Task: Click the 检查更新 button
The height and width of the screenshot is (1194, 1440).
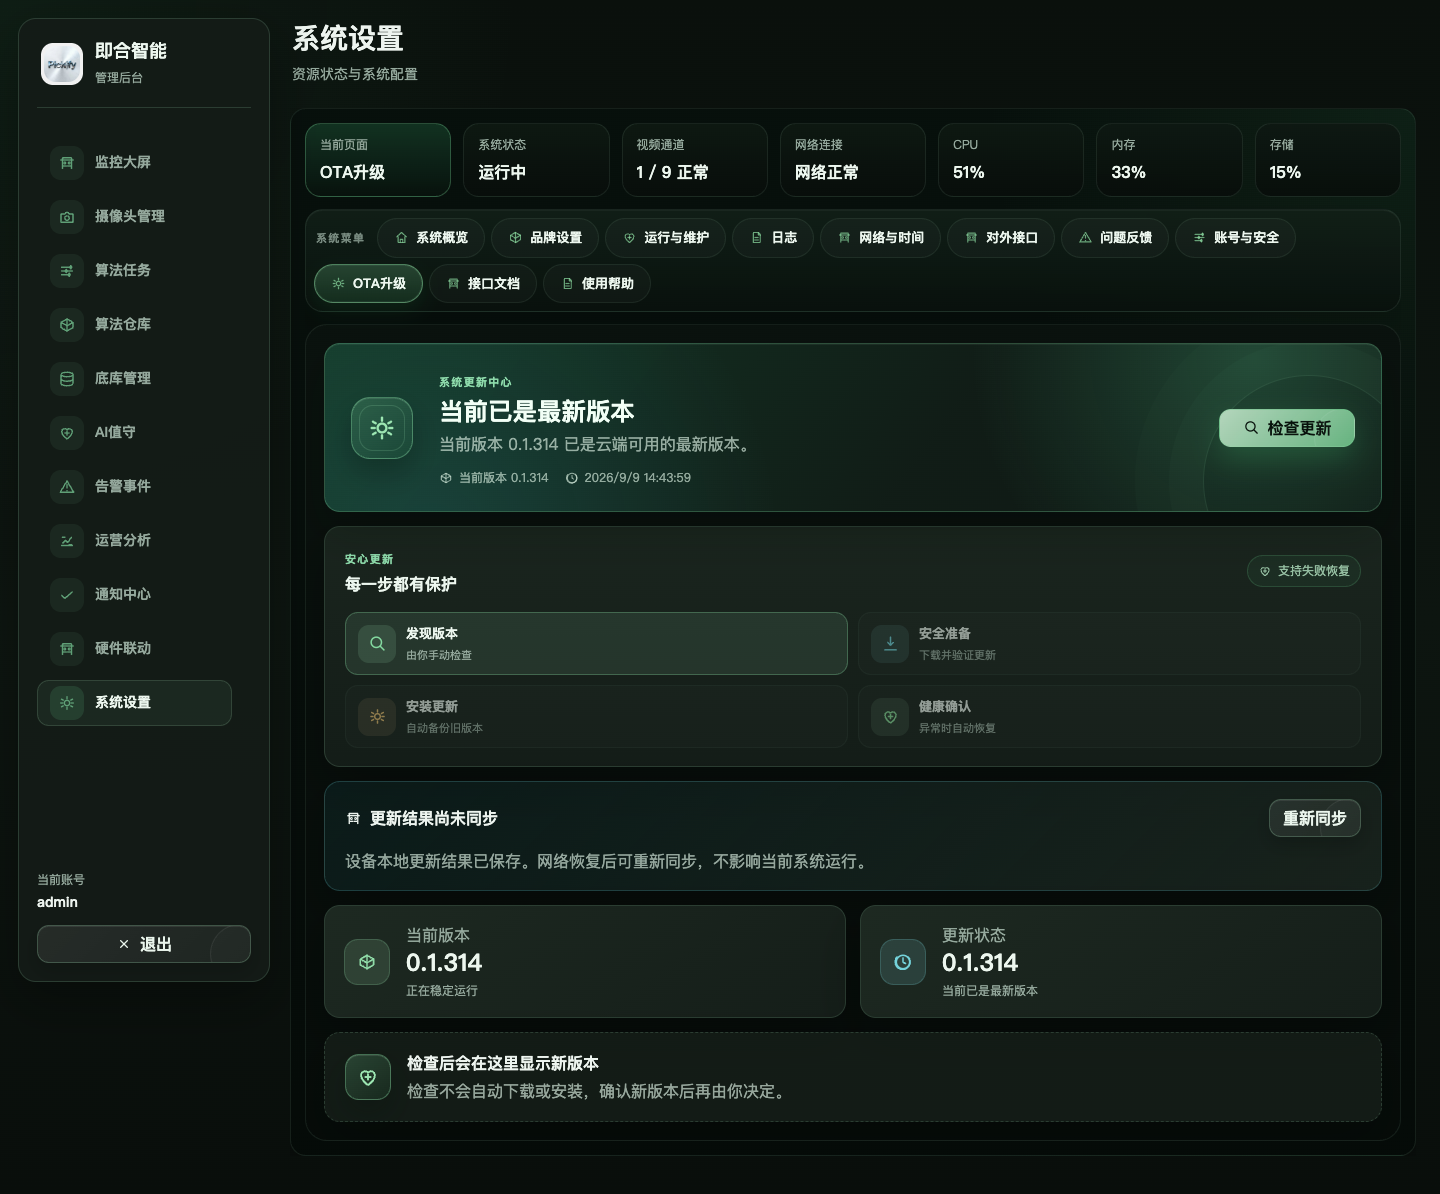Action: click(1287, 428)
